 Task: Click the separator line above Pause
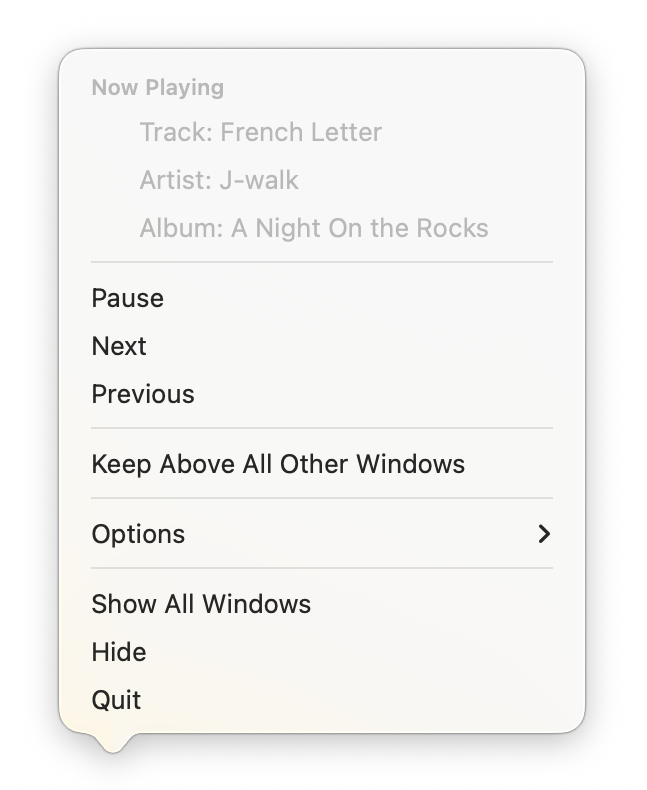322,262
